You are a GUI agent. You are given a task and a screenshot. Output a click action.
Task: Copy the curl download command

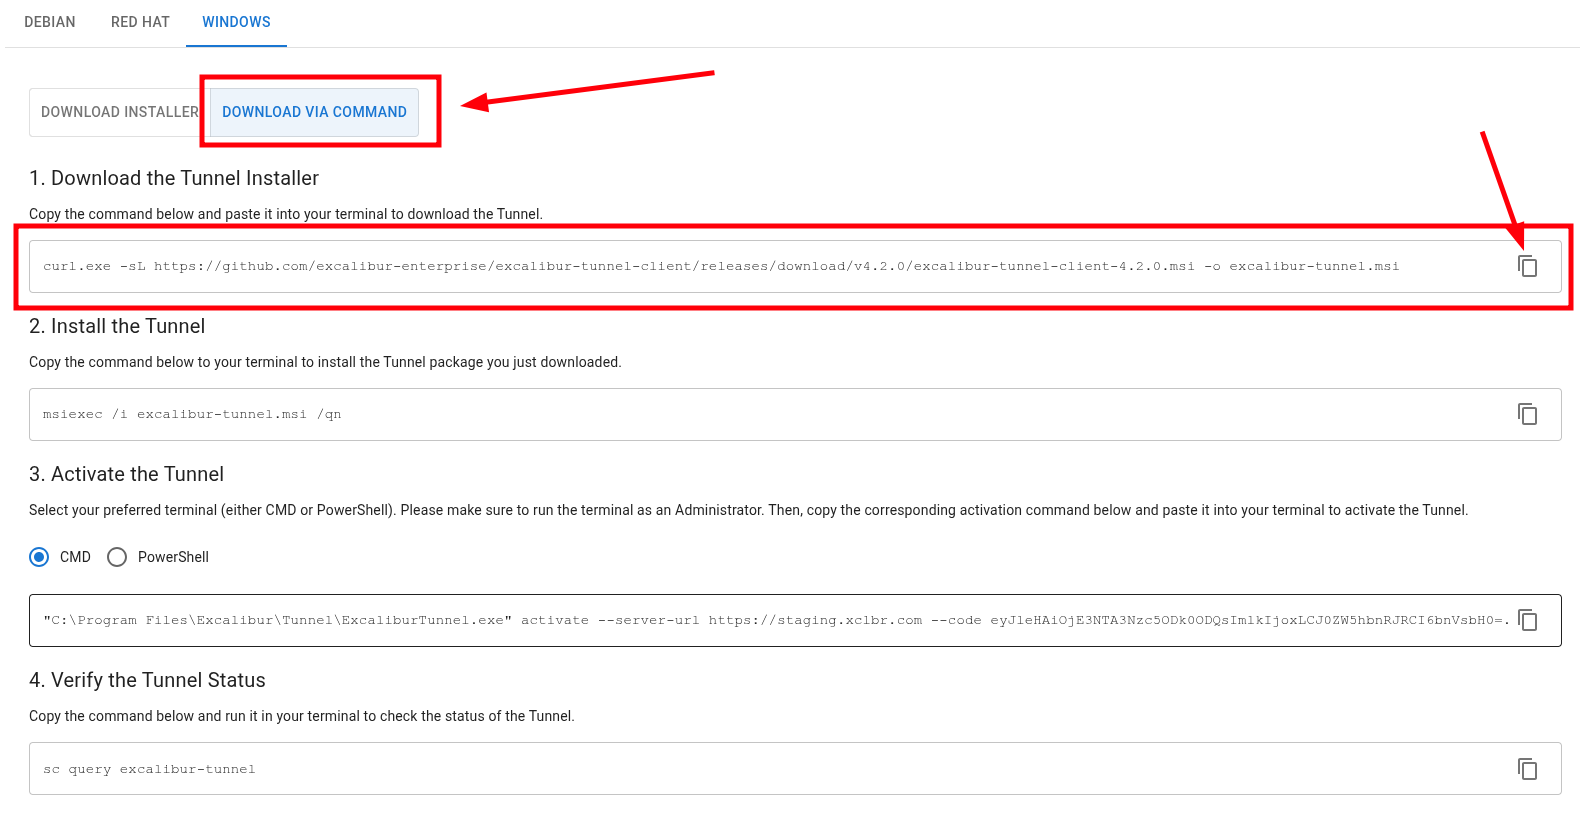click(x=1527, y=266)
